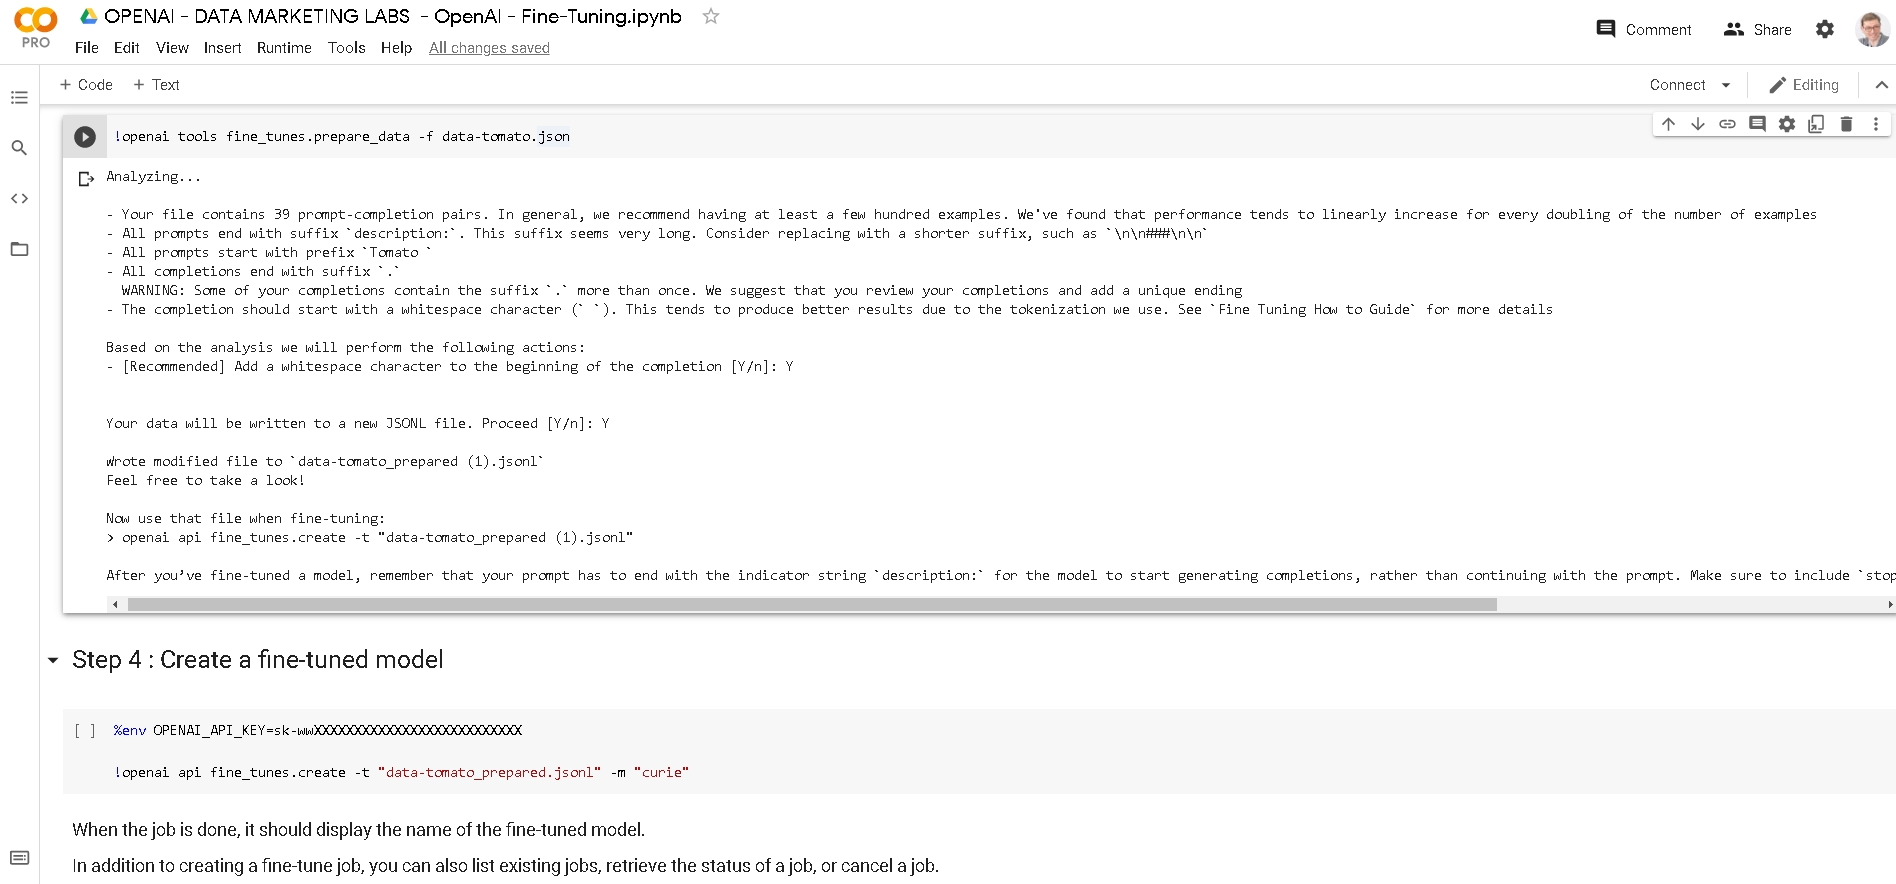
Task: Move cell up arrow
Action: point(1668,124)
